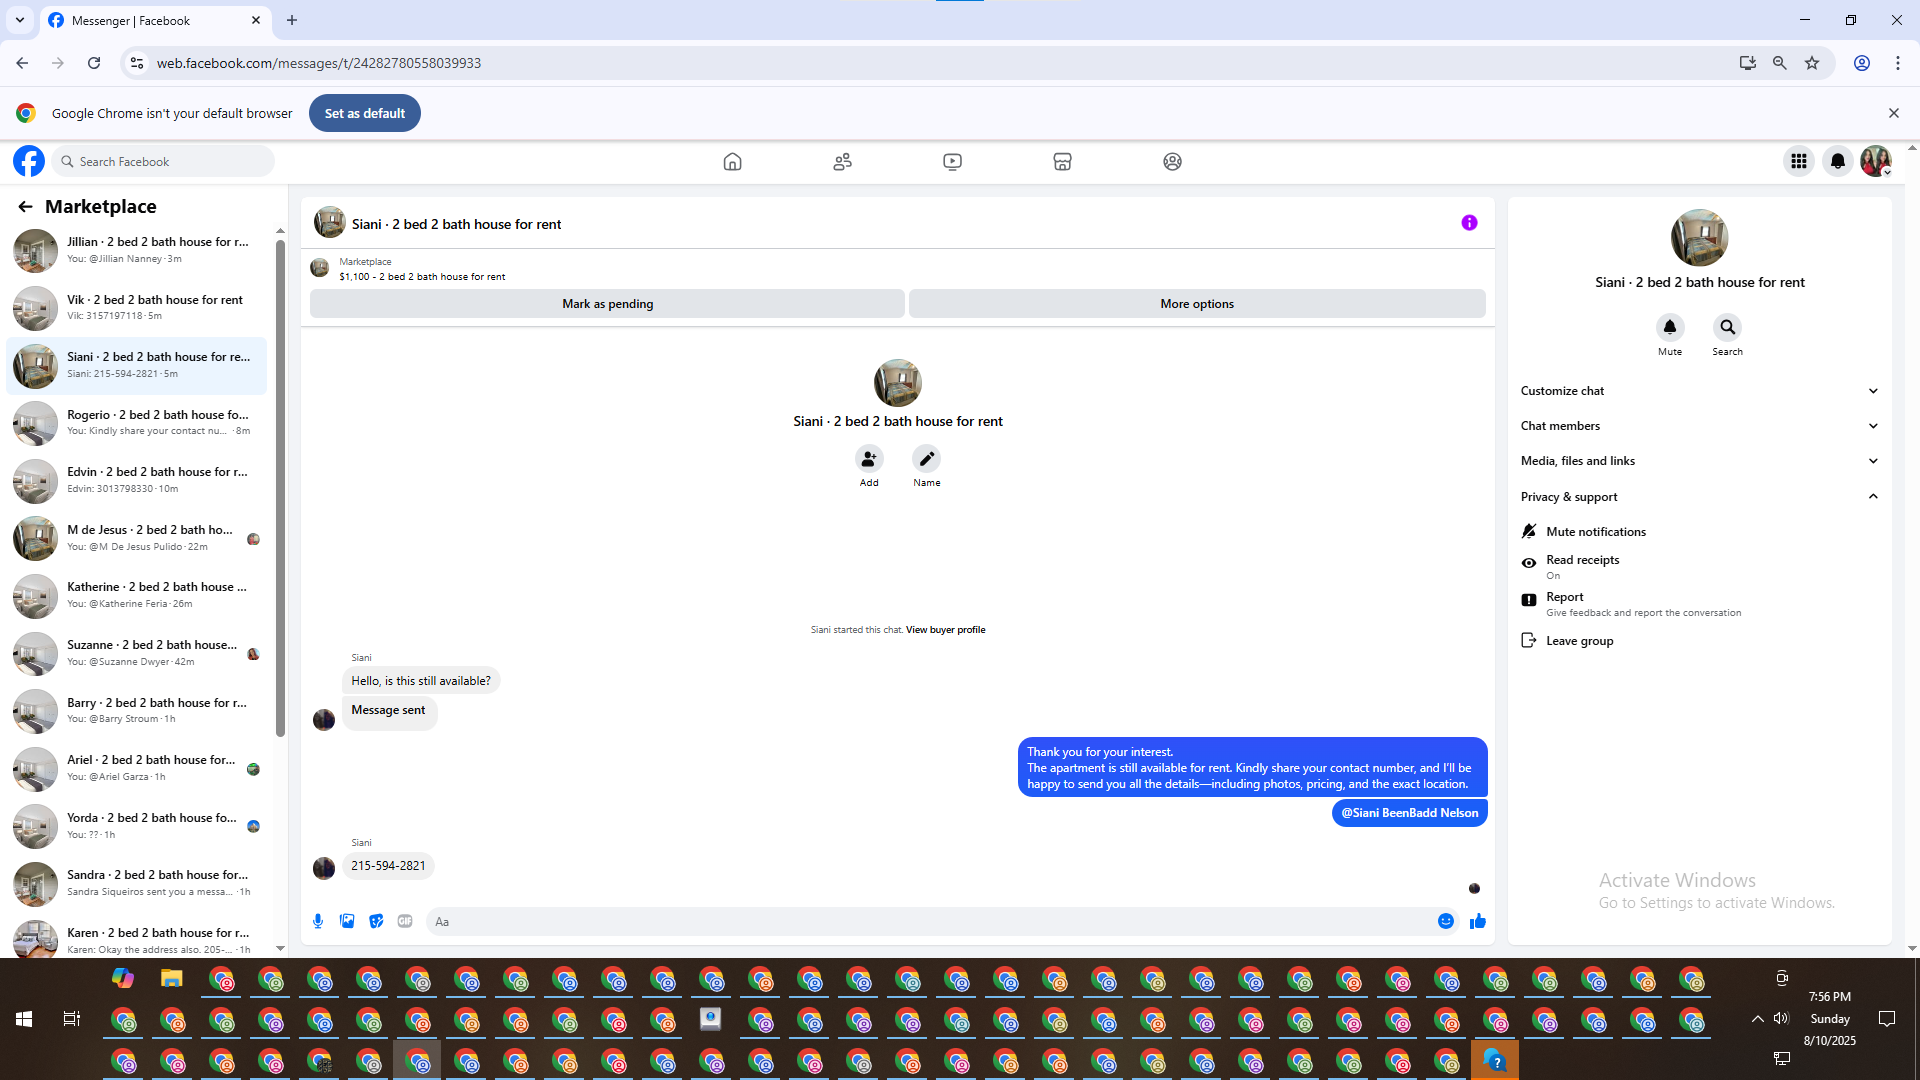
Task: Toggle Mute notifications in Privacy section
Action: 1595,531
